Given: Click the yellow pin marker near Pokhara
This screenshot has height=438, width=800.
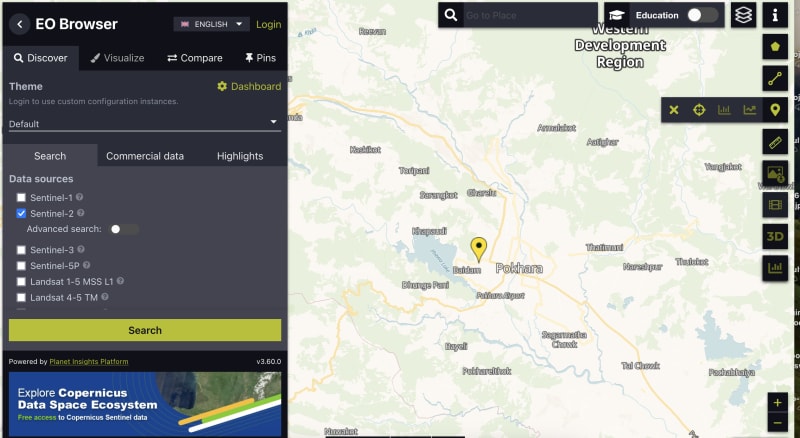Looking at the screenshot, I should [x=479, y=249].
